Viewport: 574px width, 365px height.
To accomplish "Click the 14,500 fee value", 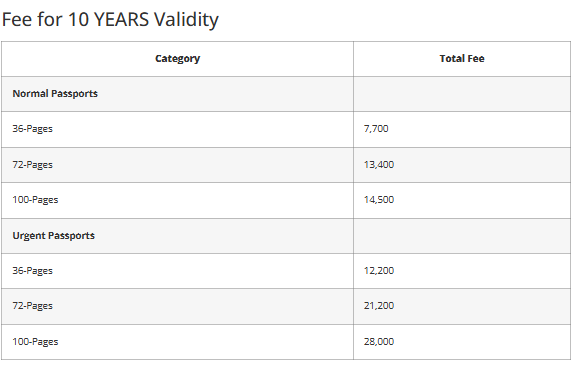I will [379, 200].
